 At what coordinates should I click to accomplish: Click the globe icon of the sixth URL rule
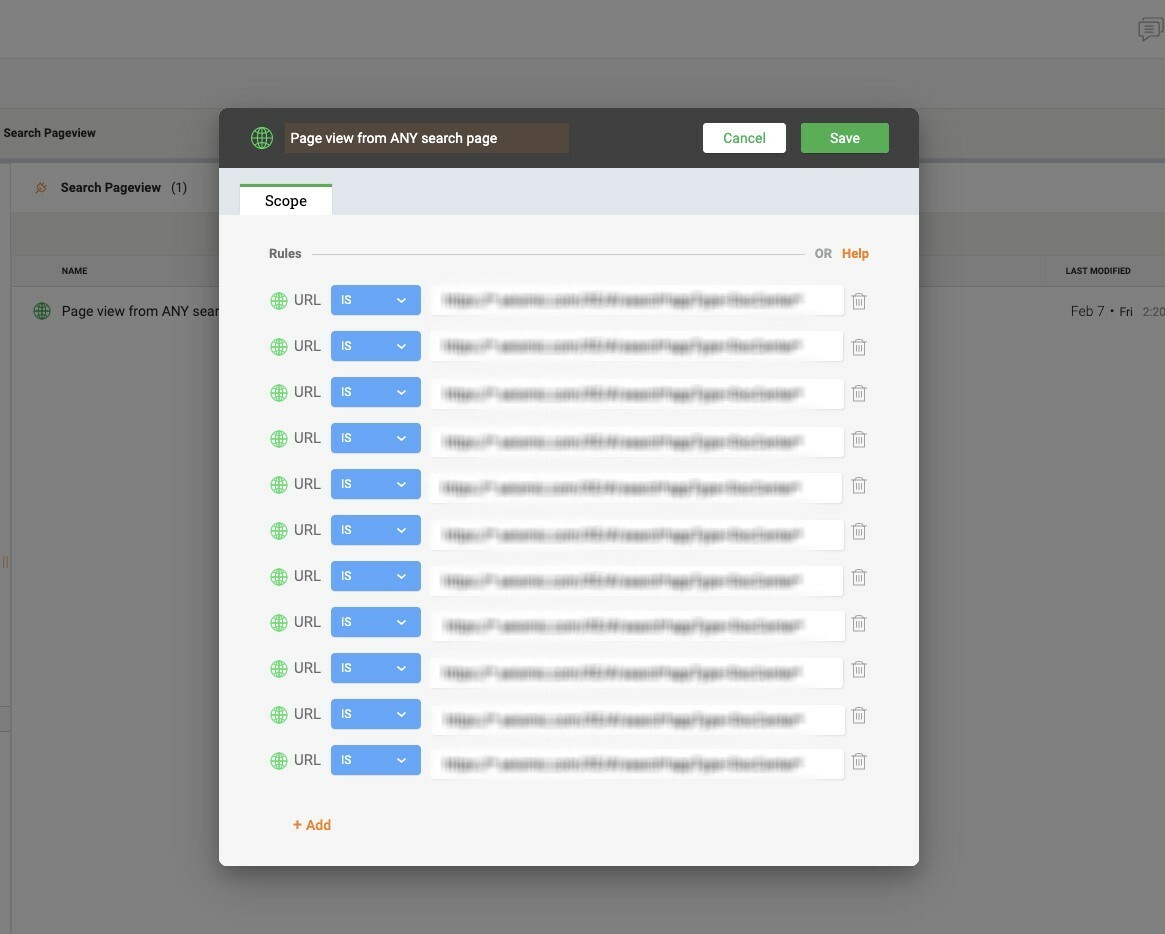[x=279, y=531]
